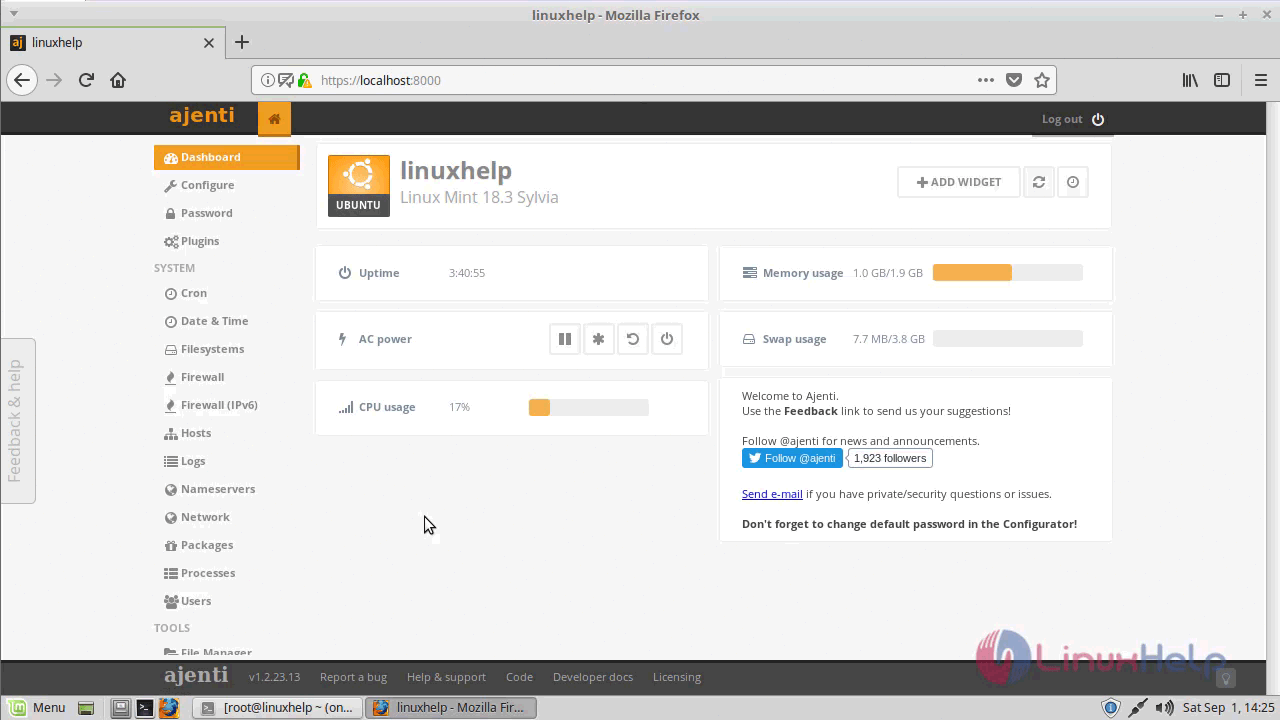Click the Ajenti home icon button
This screenshot has width=1280, height=720.
[x=274, y=118]
